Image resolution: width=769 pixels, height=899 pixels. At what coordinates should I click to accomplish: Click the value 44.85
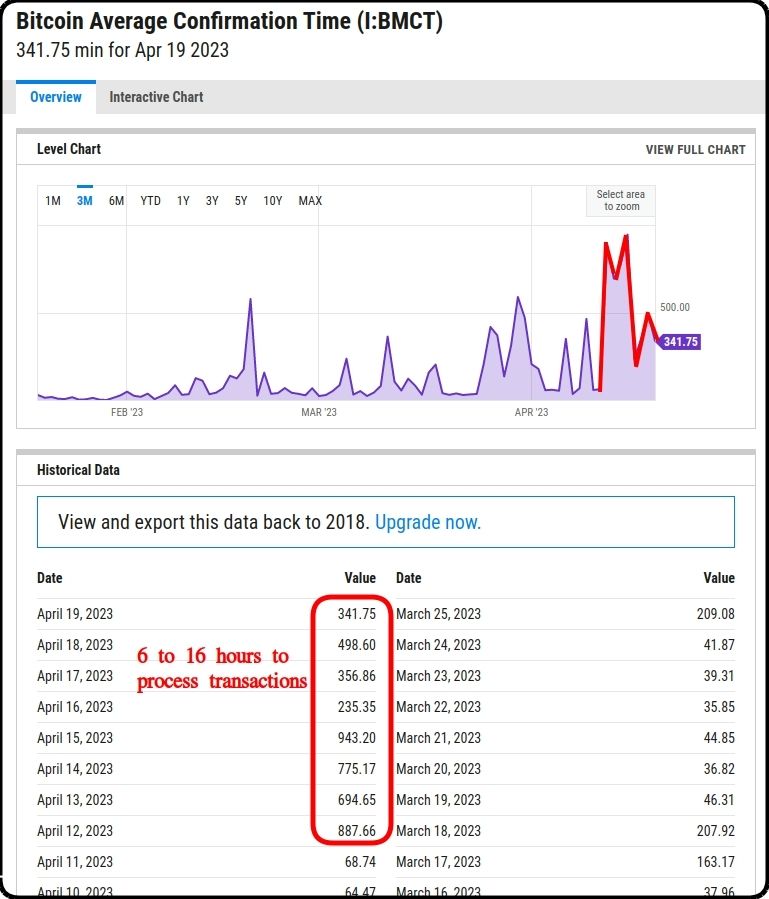[x=719, y=738]
